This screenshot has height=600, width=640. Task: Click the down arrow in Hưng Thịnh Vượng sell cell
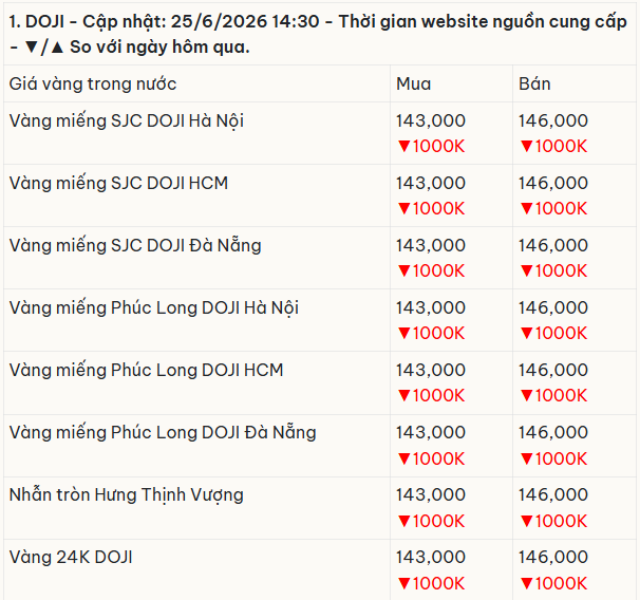527,521
